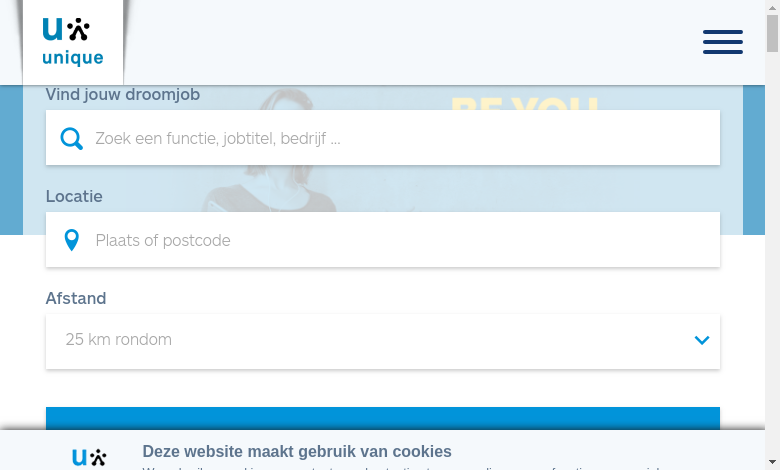780x470 pixels.
Task: Click the cookie notice description text
Action: (403, 468)
